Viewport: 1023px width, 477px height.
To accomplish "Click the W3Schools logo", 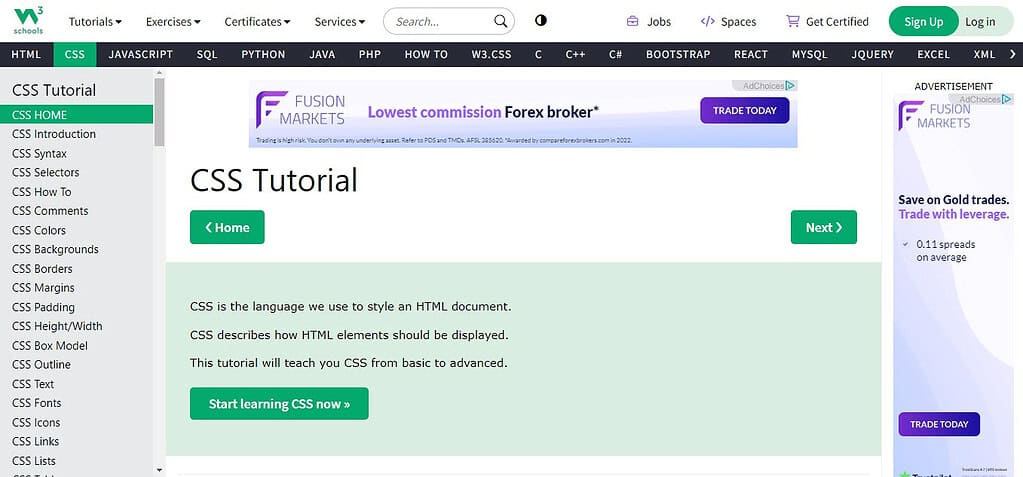I will pos(28,21).
